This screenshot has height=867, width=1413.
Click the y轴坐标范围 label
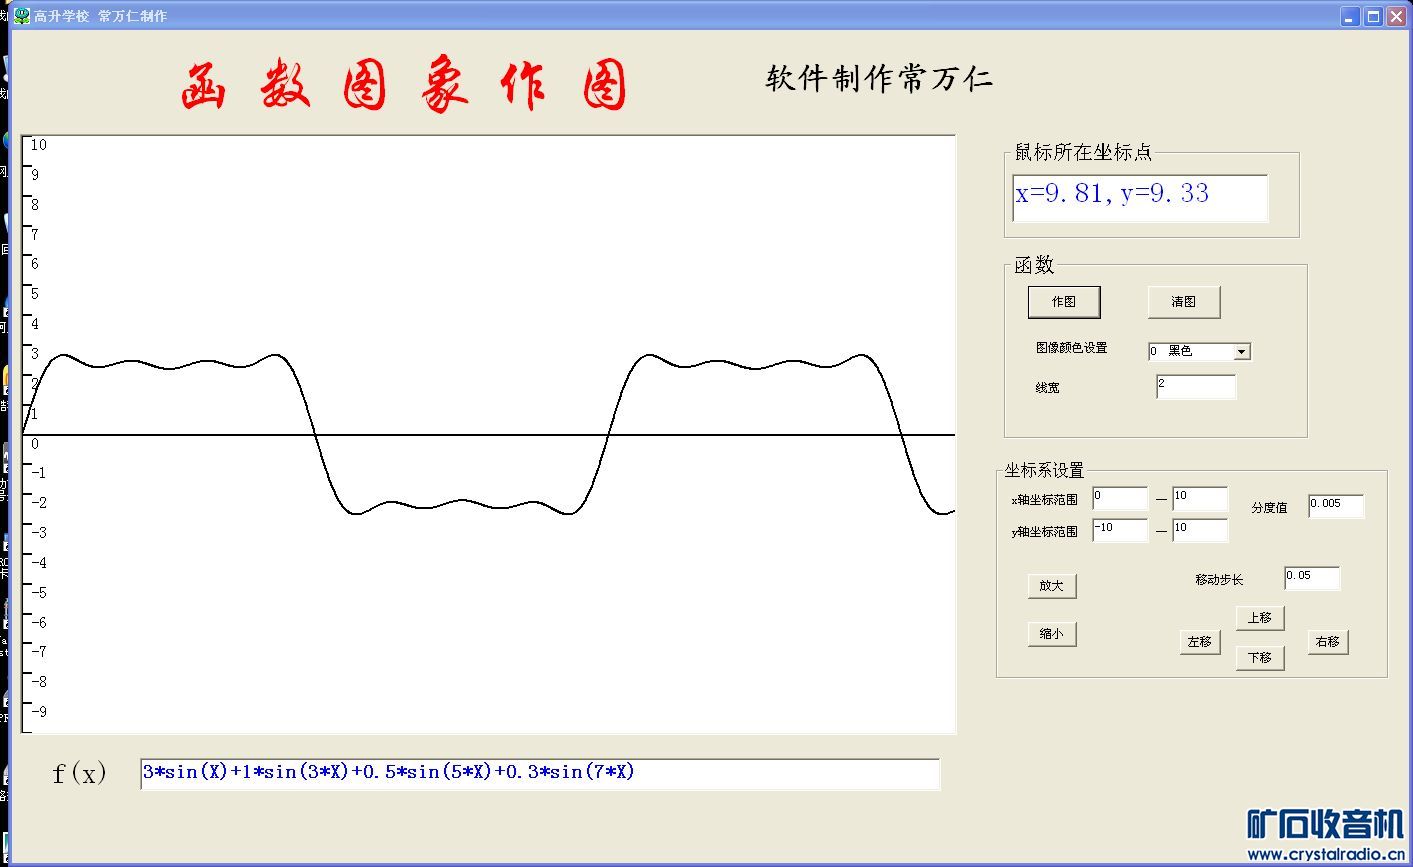pyautogui.click(x=1044, y=532)
